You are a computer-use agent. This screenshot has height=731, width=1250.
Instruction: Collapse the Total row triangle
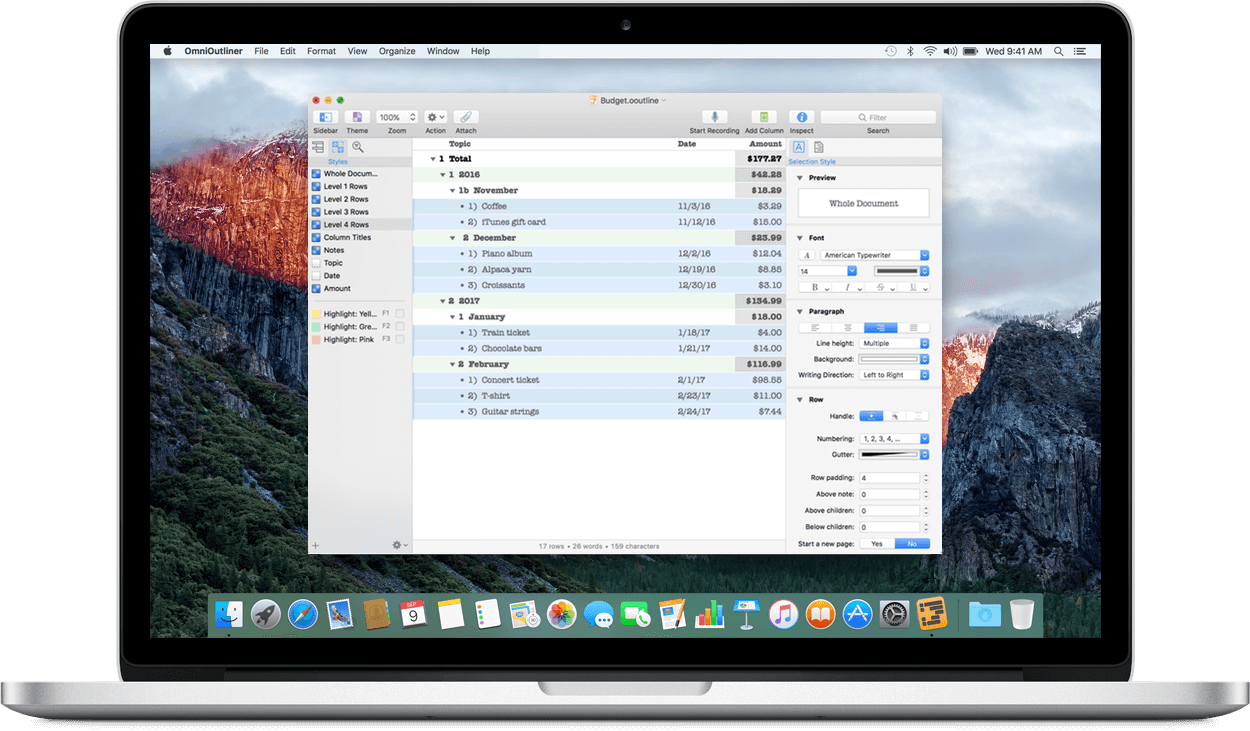coord(433,159)
